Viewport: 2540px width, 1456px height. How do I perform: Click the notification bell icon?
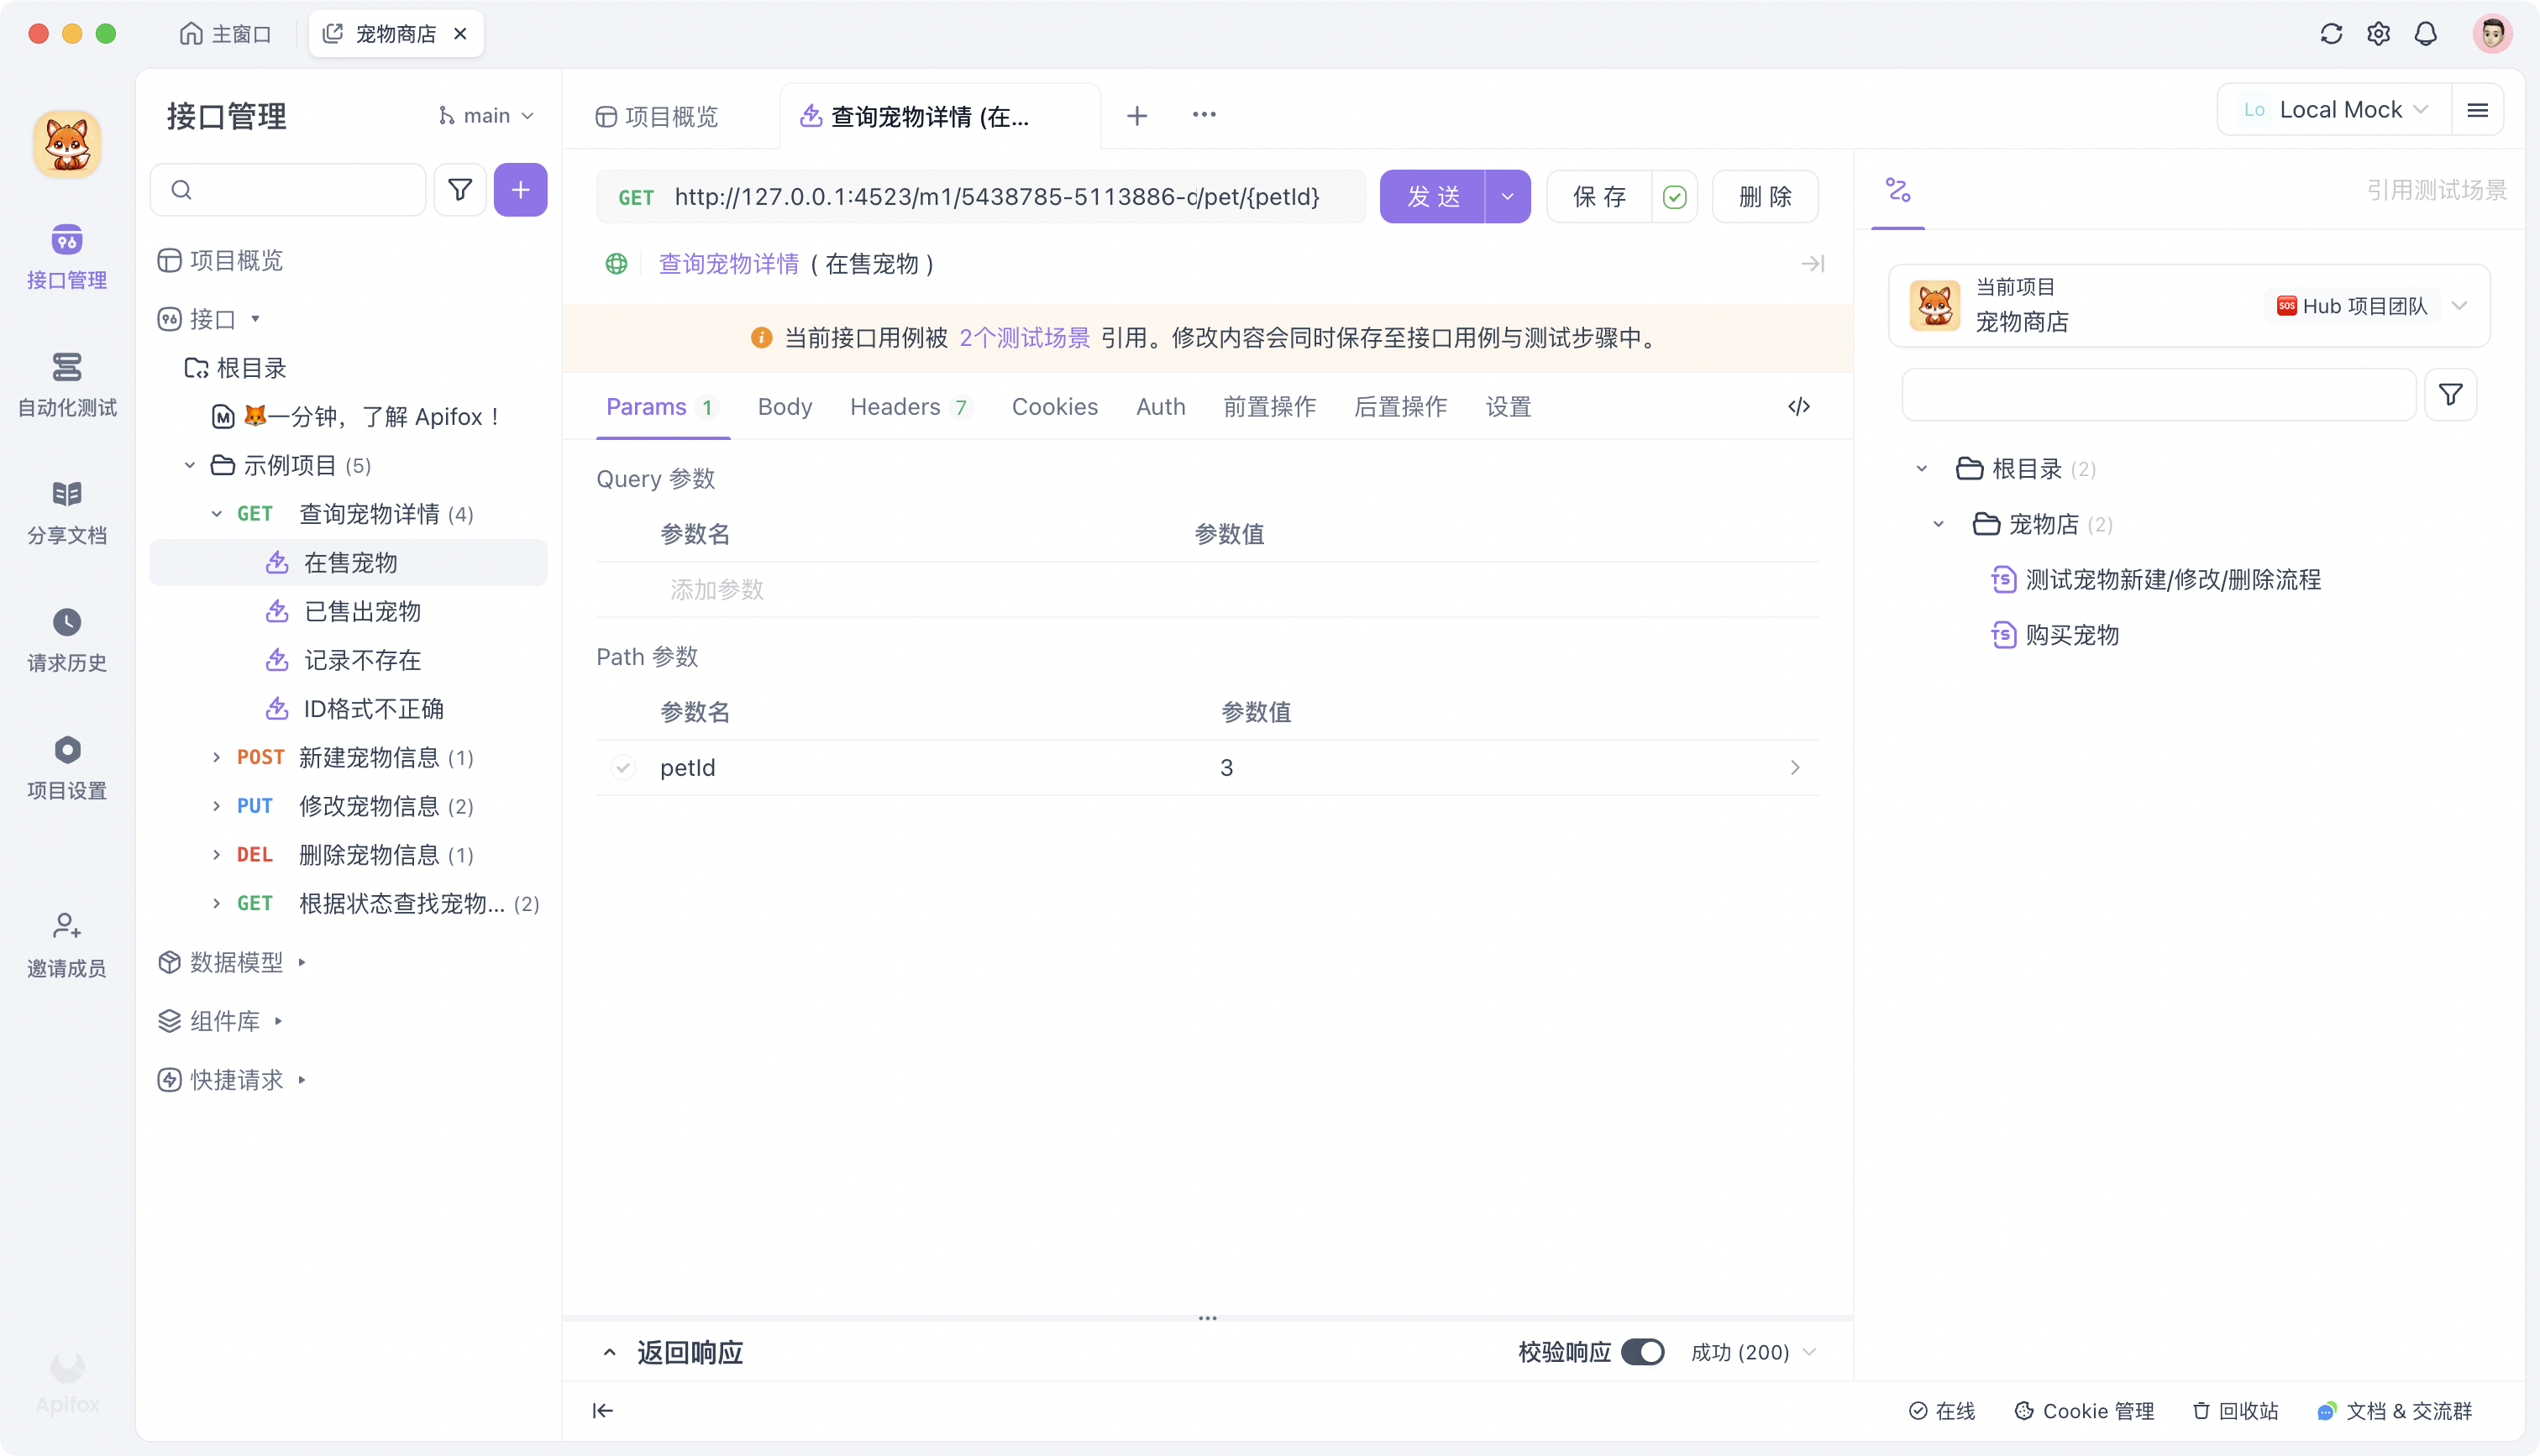tap(2425, 33)
